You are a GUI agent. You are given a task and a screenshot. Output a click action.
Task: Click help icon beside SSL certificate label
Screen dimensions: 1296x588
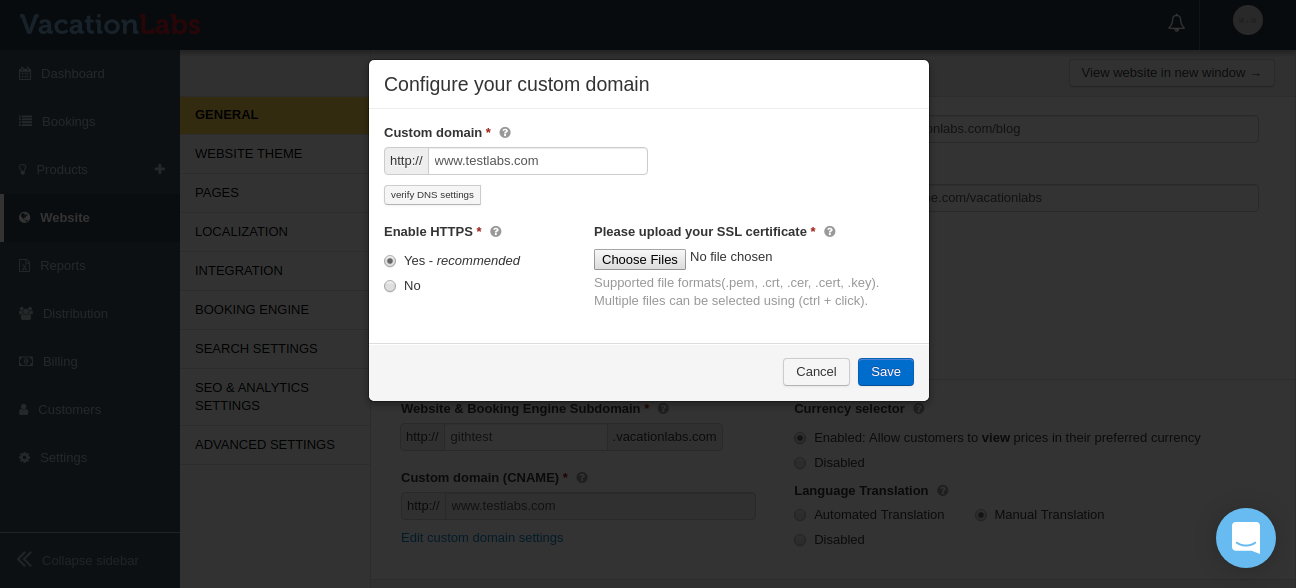click(829, 232)
